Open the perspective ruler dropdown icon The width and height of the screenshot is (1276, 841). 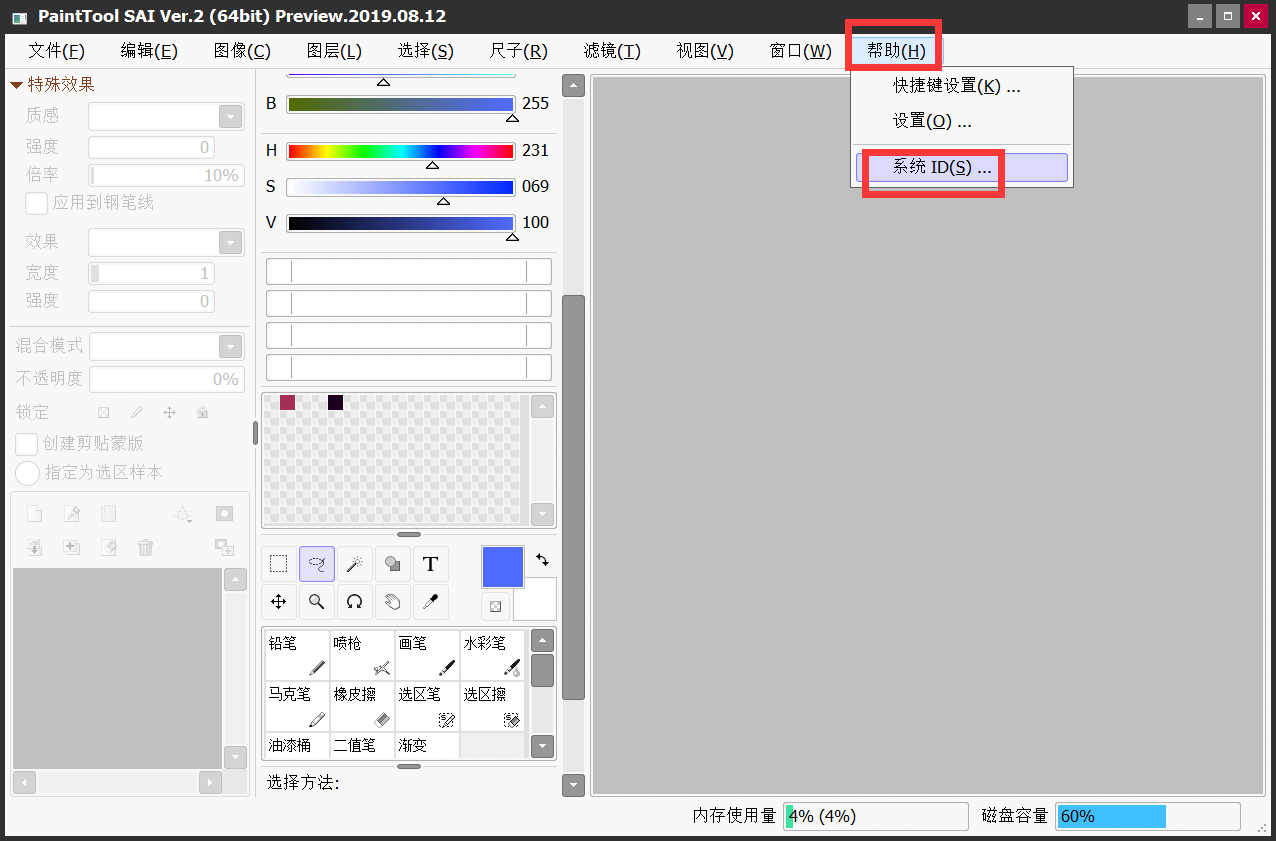182,514
